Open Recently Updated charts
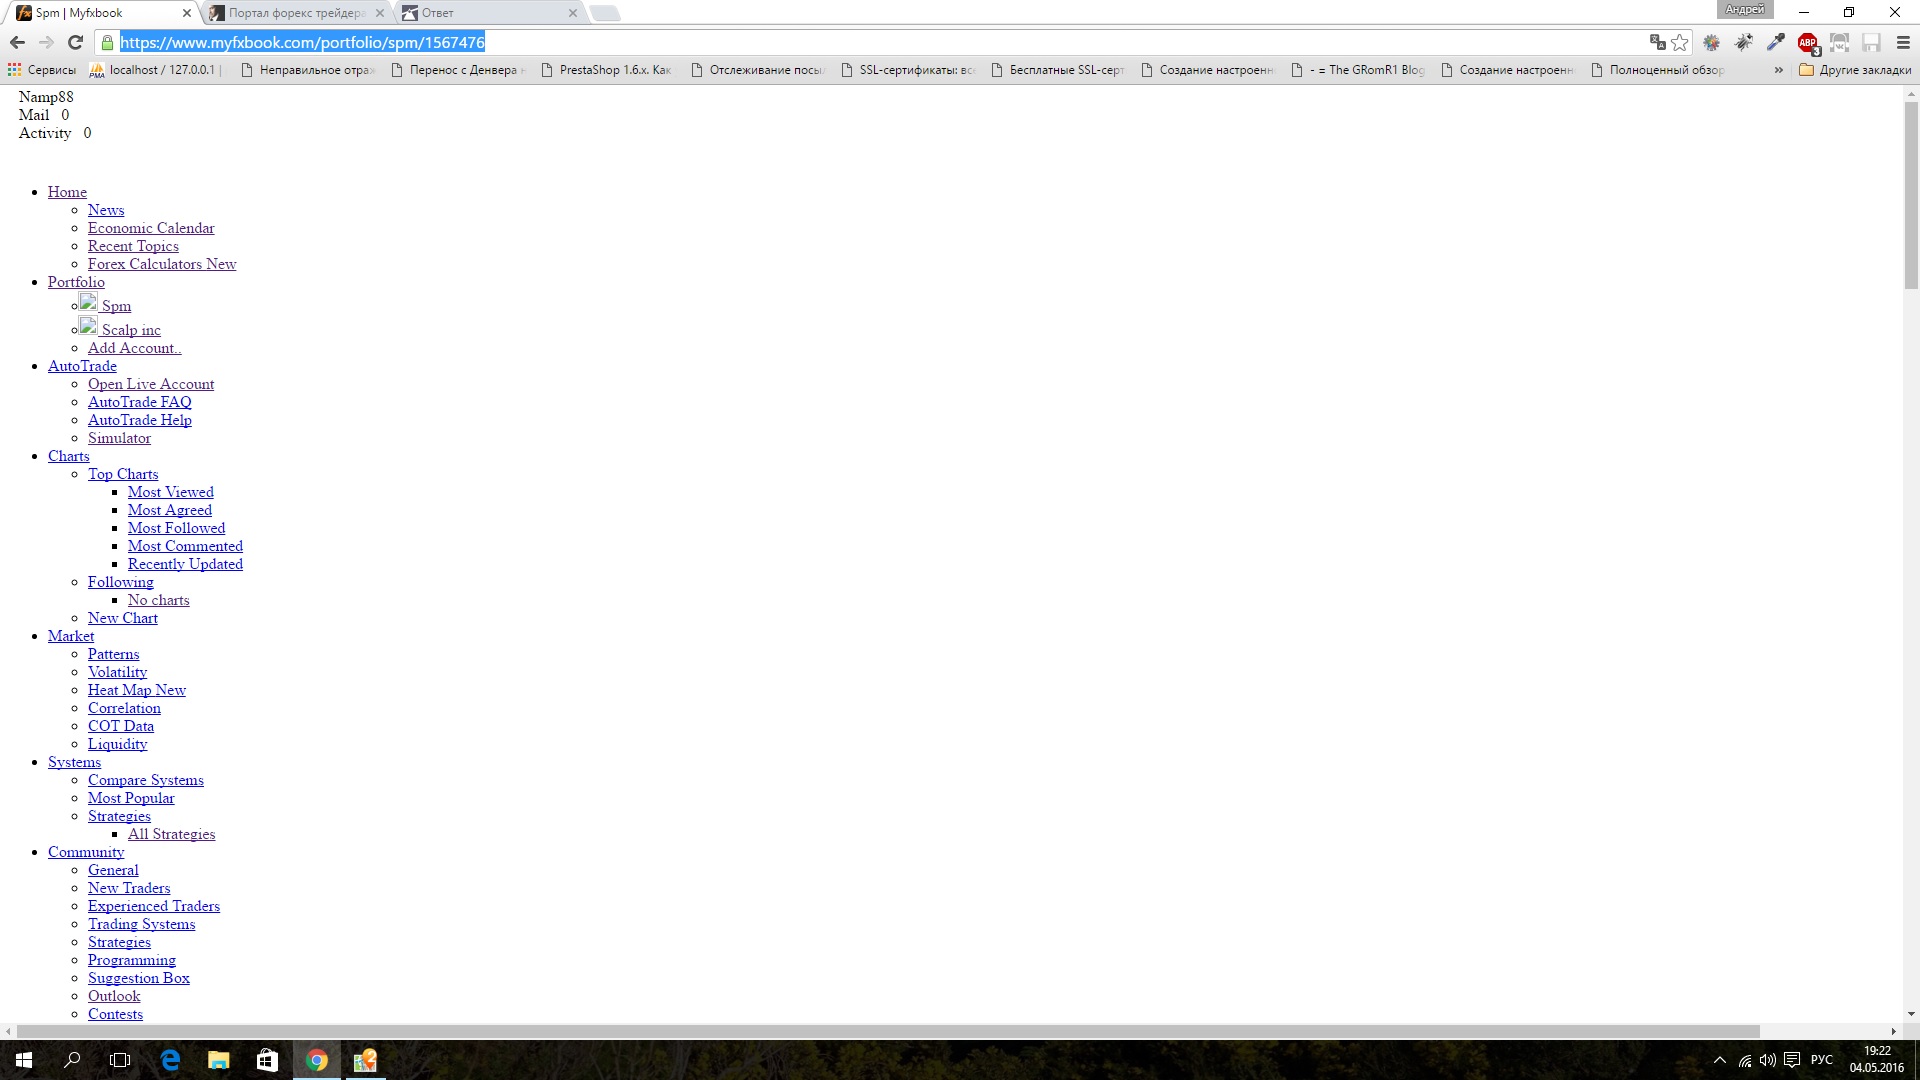 click(x=185, y=564)
